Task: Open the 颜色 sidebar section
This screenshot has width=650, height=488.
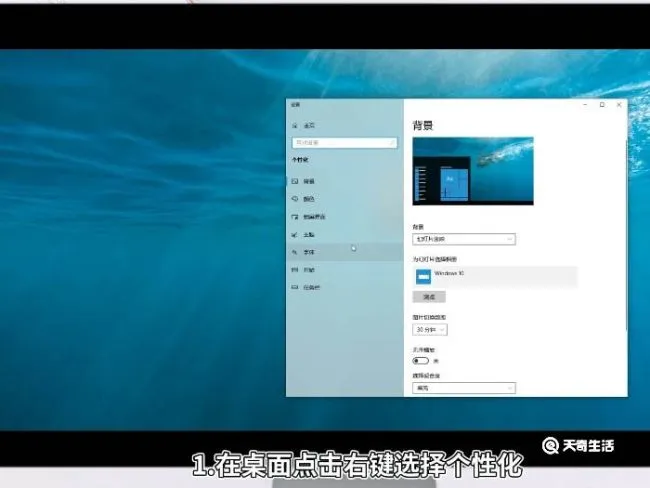Action: tap(344, 199)
